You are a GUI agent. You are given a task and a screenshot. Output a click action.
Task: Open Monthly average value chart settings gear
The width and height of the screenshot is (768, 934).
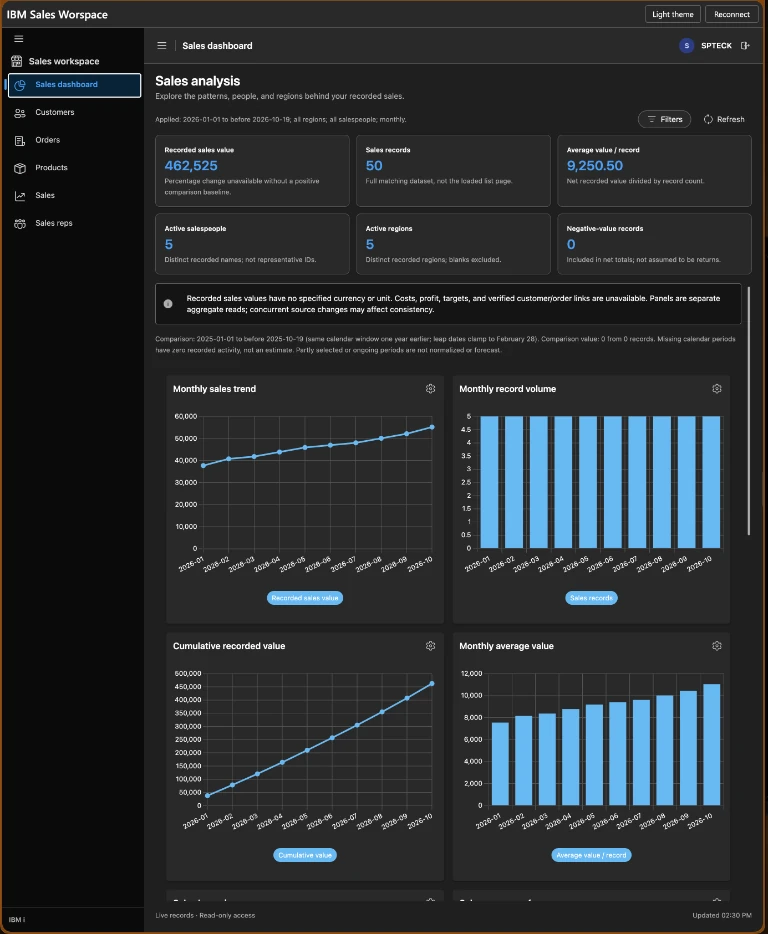click(717, 646)
